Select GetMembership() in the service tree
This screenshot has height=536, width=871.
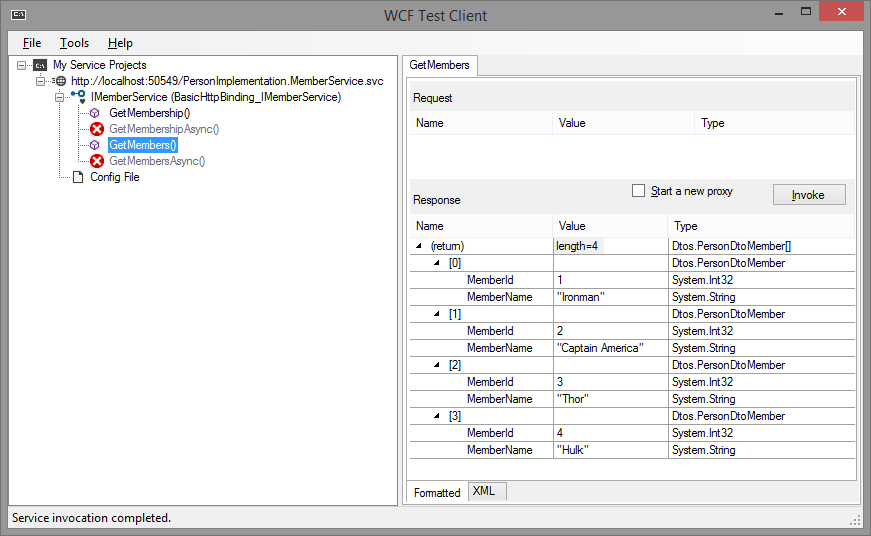tap(149, 113)
